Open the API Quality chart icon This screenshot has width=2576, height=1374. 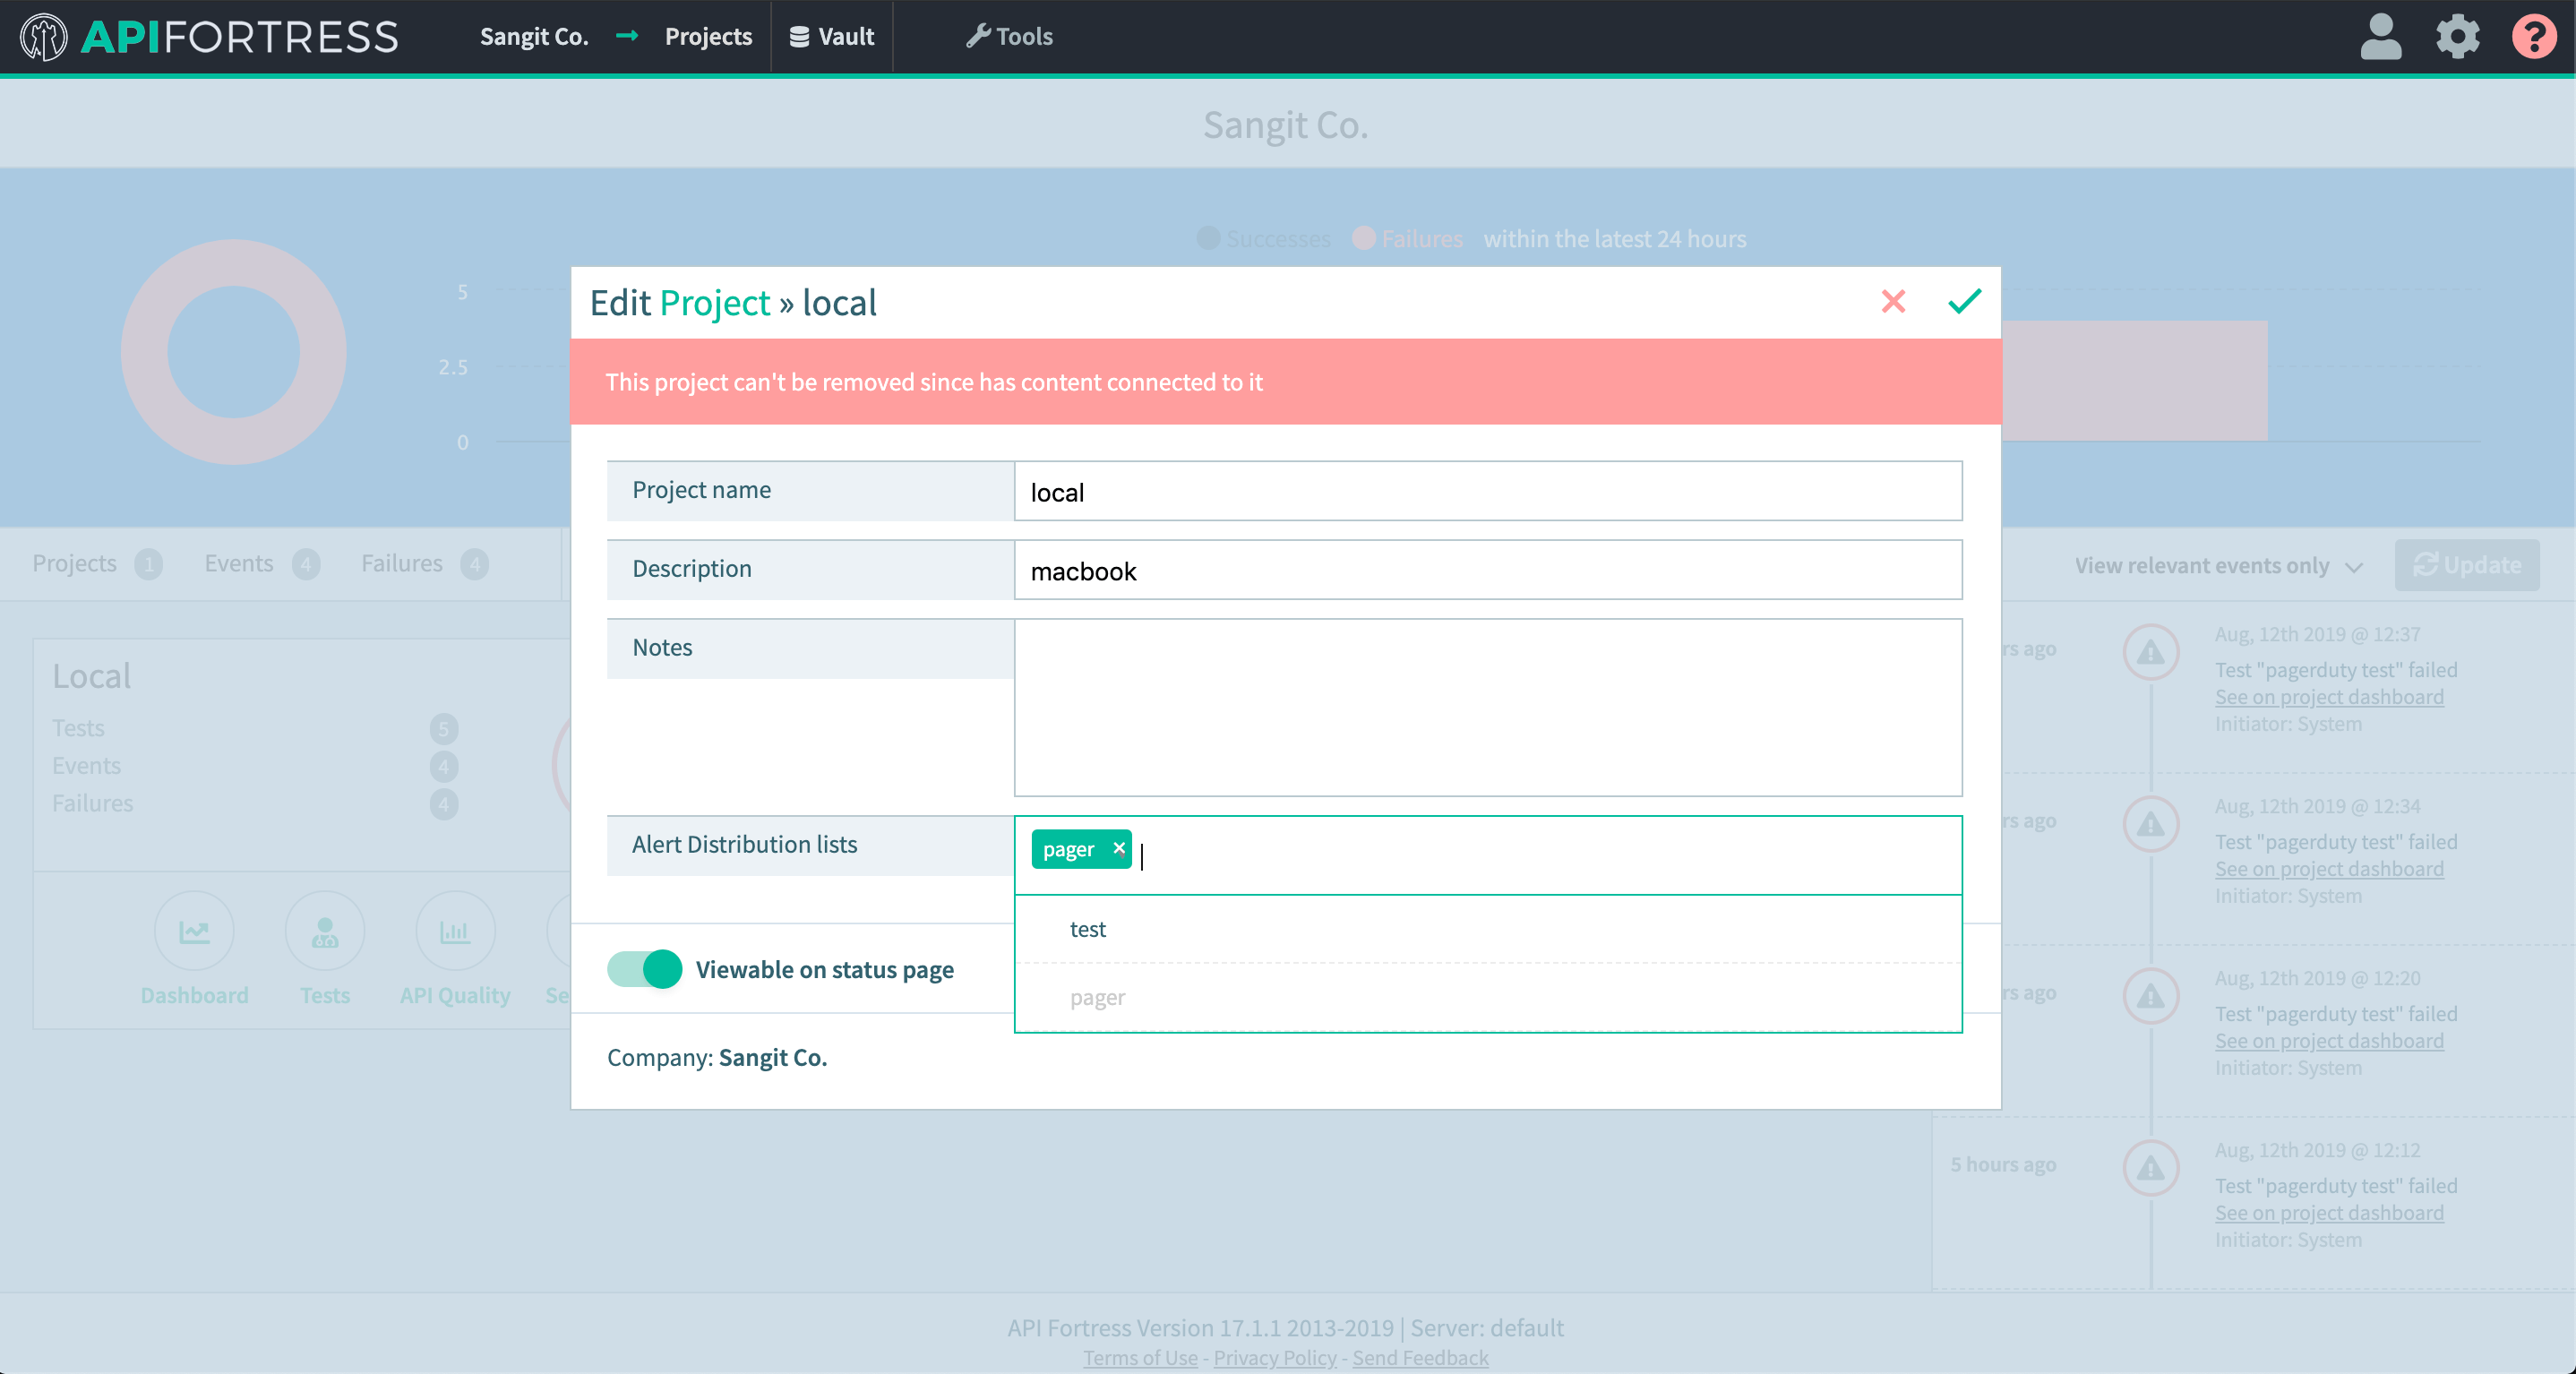point(455,931)
